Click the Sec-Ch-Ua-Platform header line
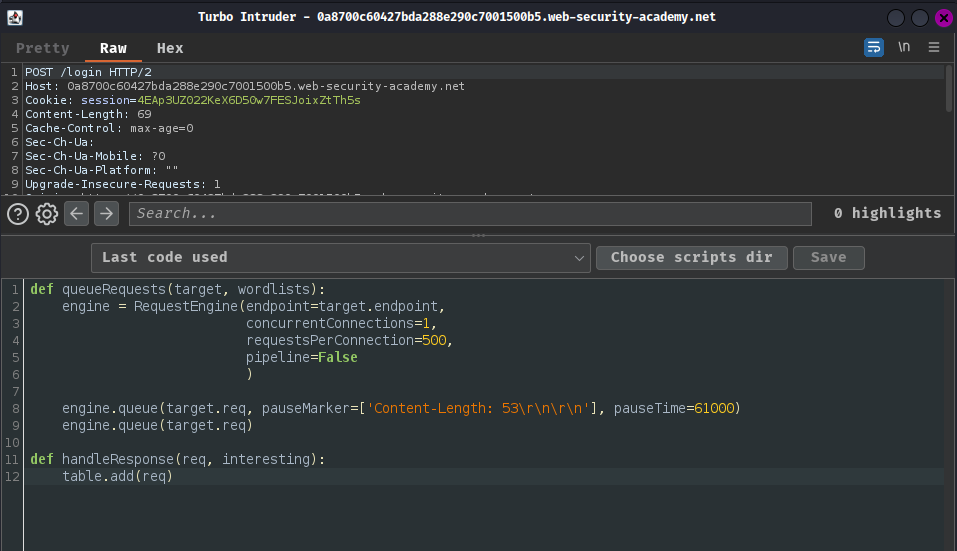 (102, 170)
